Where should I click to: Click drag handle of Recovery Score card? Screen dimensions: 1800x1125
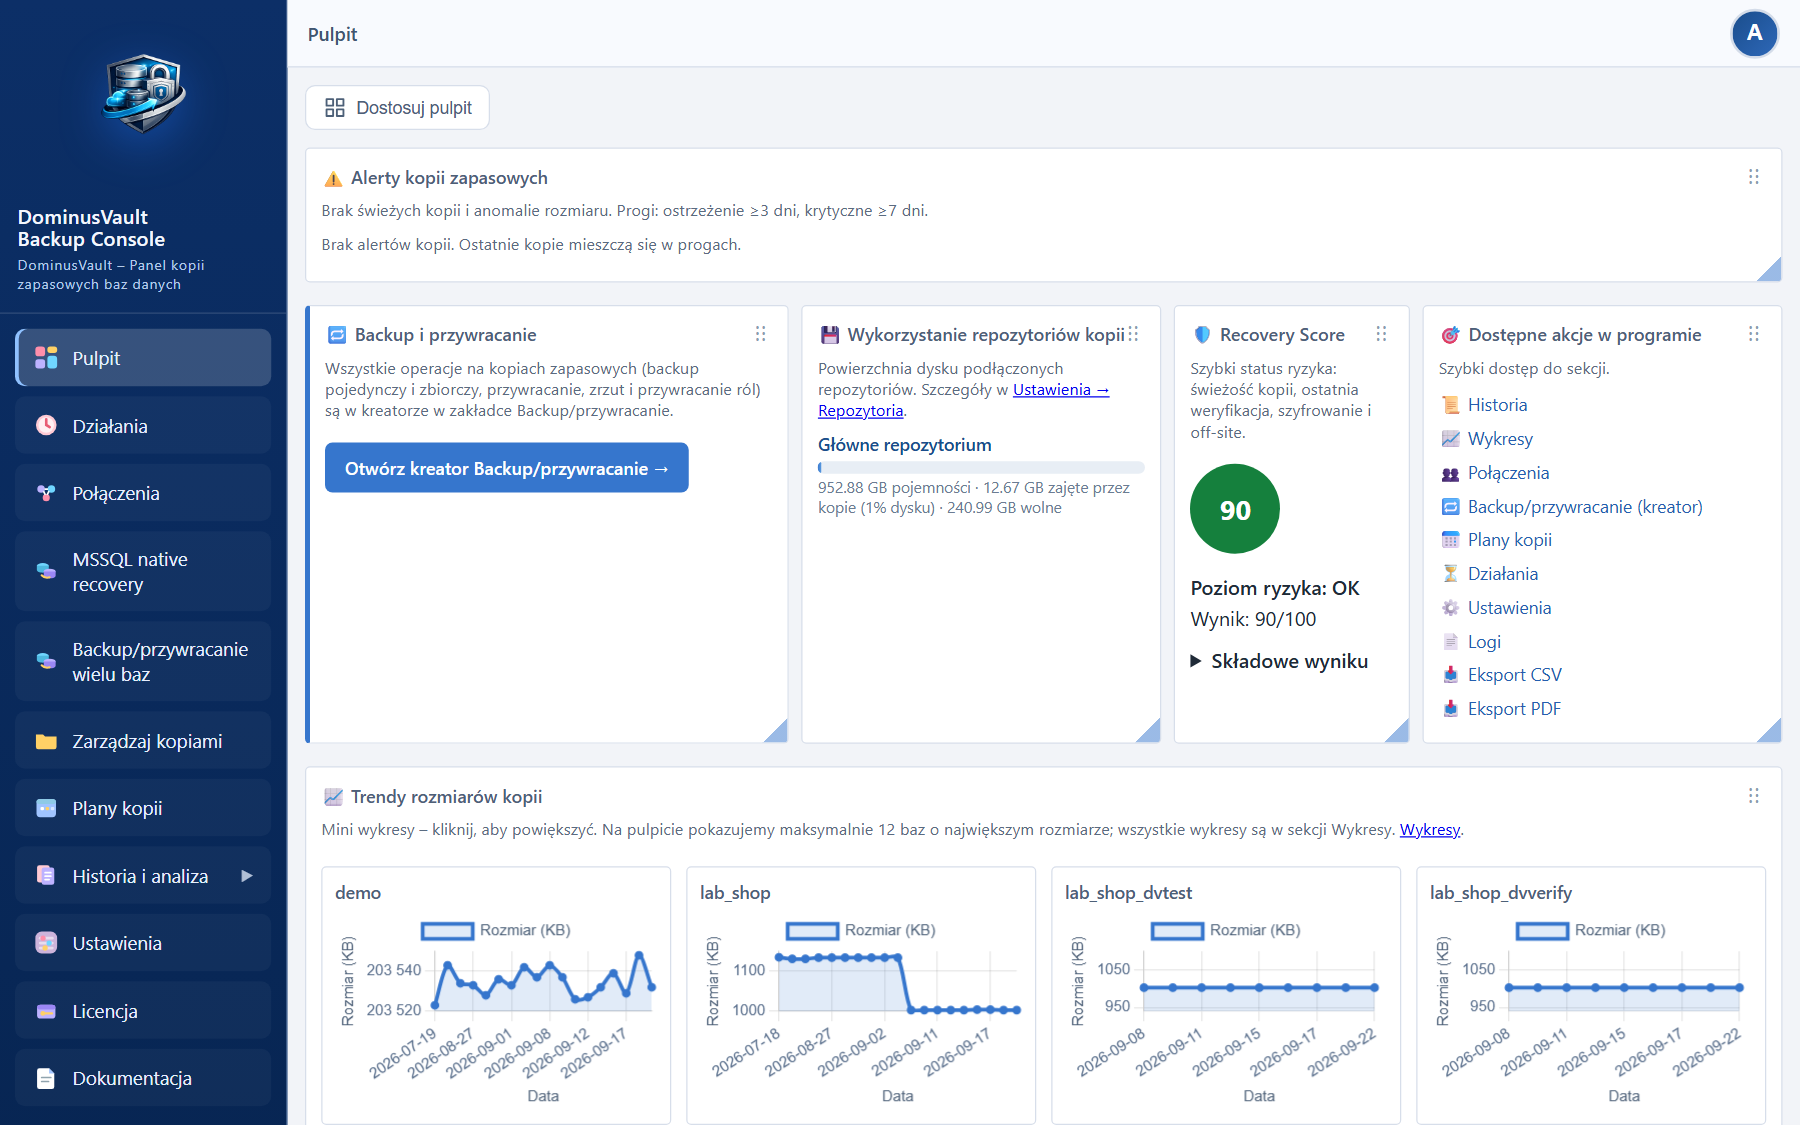point(1381,334)
